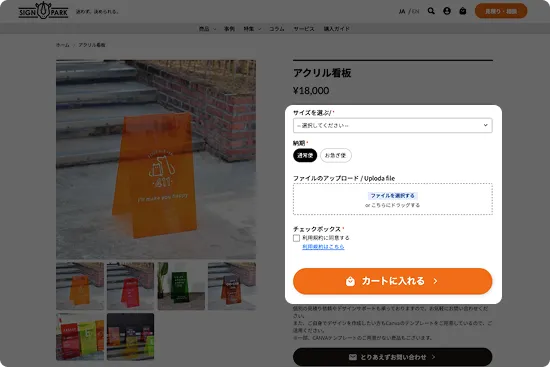Select the red and yellow signs thumbnail
Image resolution: width=550 pixels, height=367 pixels.
[80, 337]
